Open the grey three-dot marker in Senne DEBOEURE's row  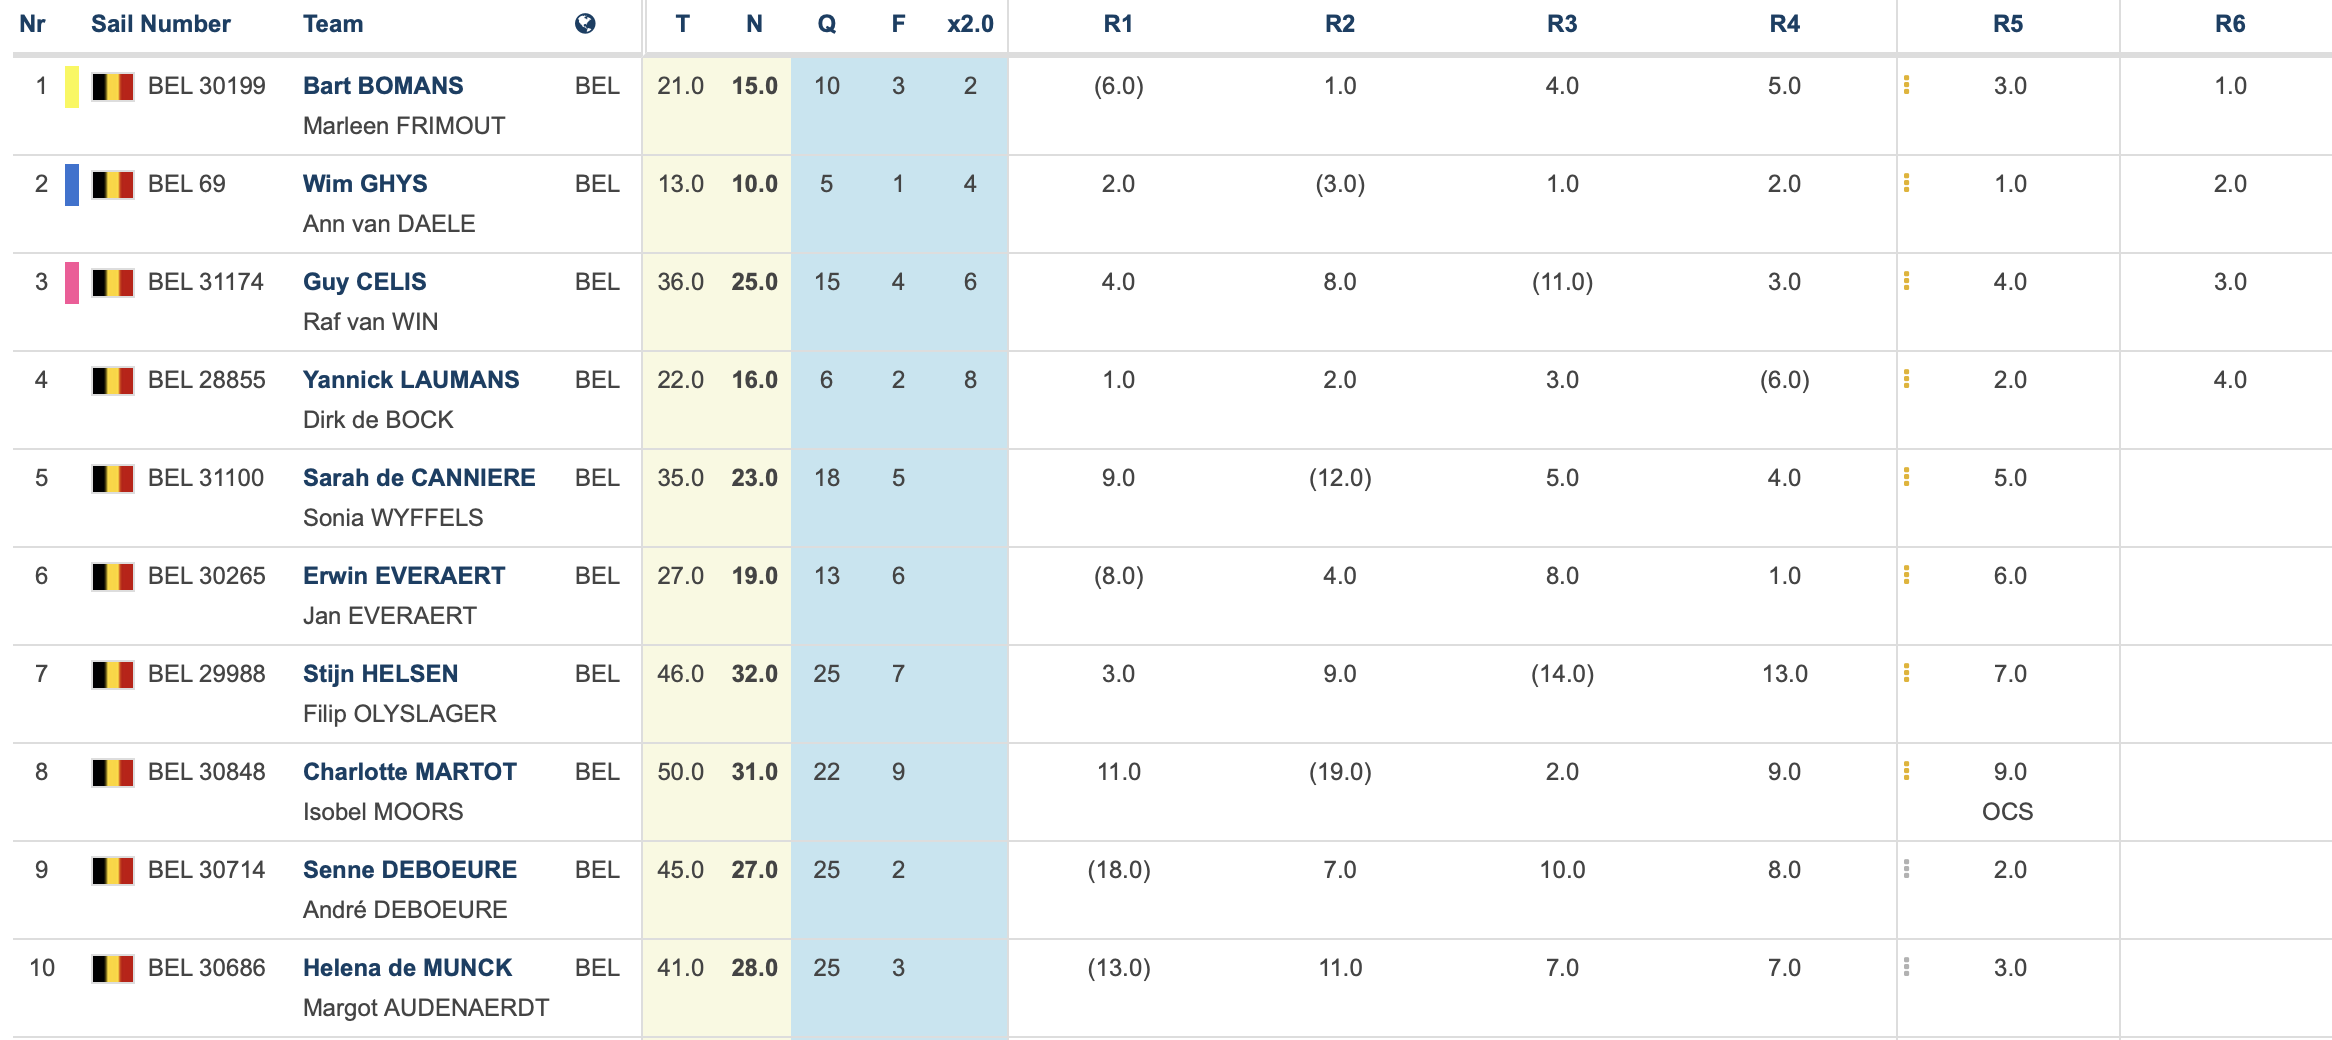(x=1906, y=870)
